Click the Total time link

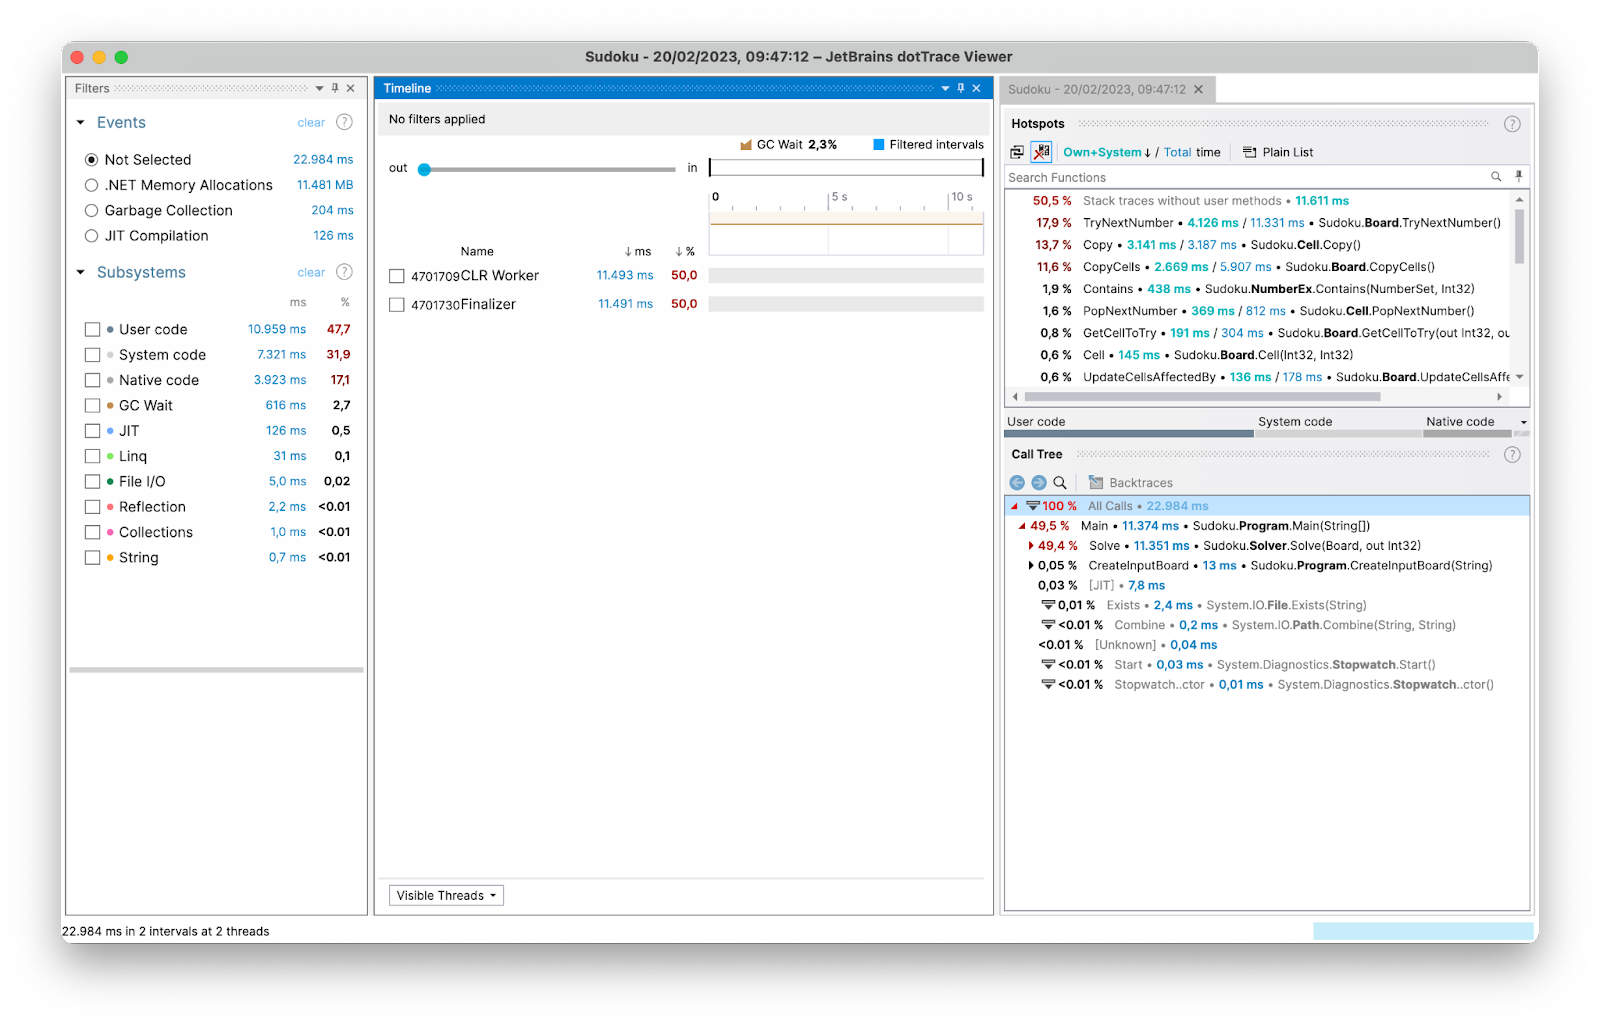click(x=1178, y=152)
